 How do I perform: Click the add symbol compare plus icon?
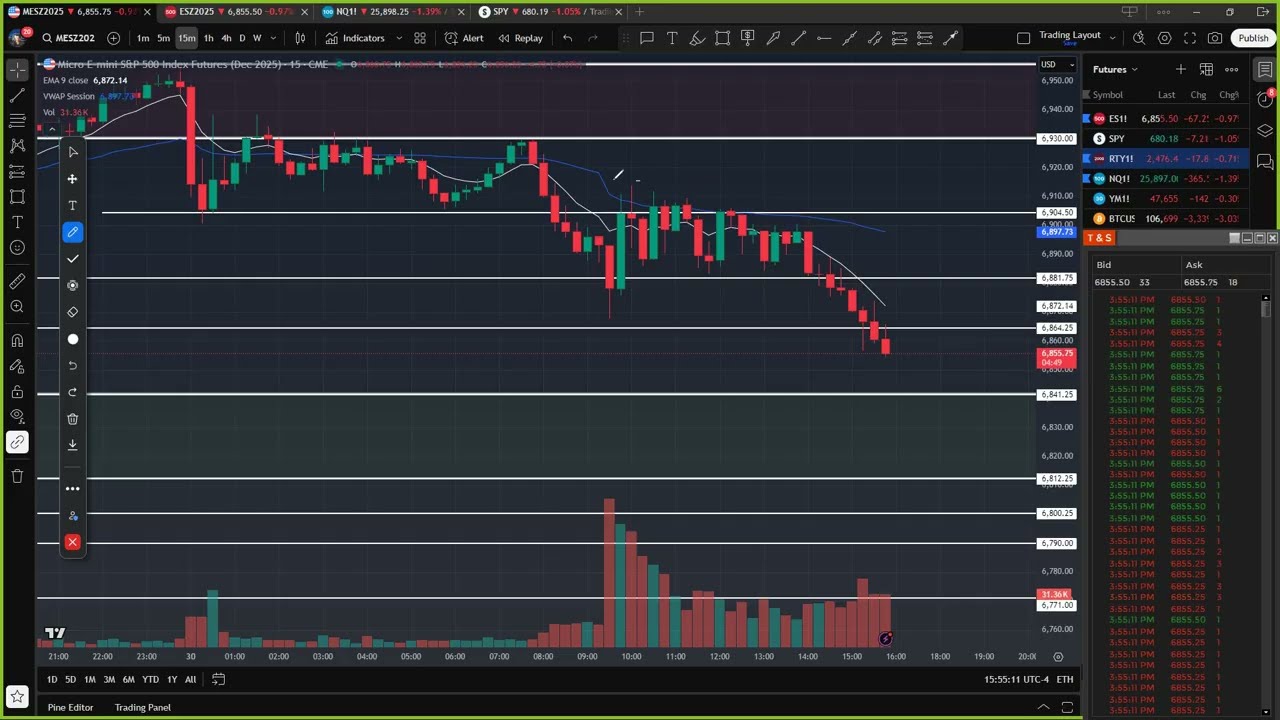[113, 38]
